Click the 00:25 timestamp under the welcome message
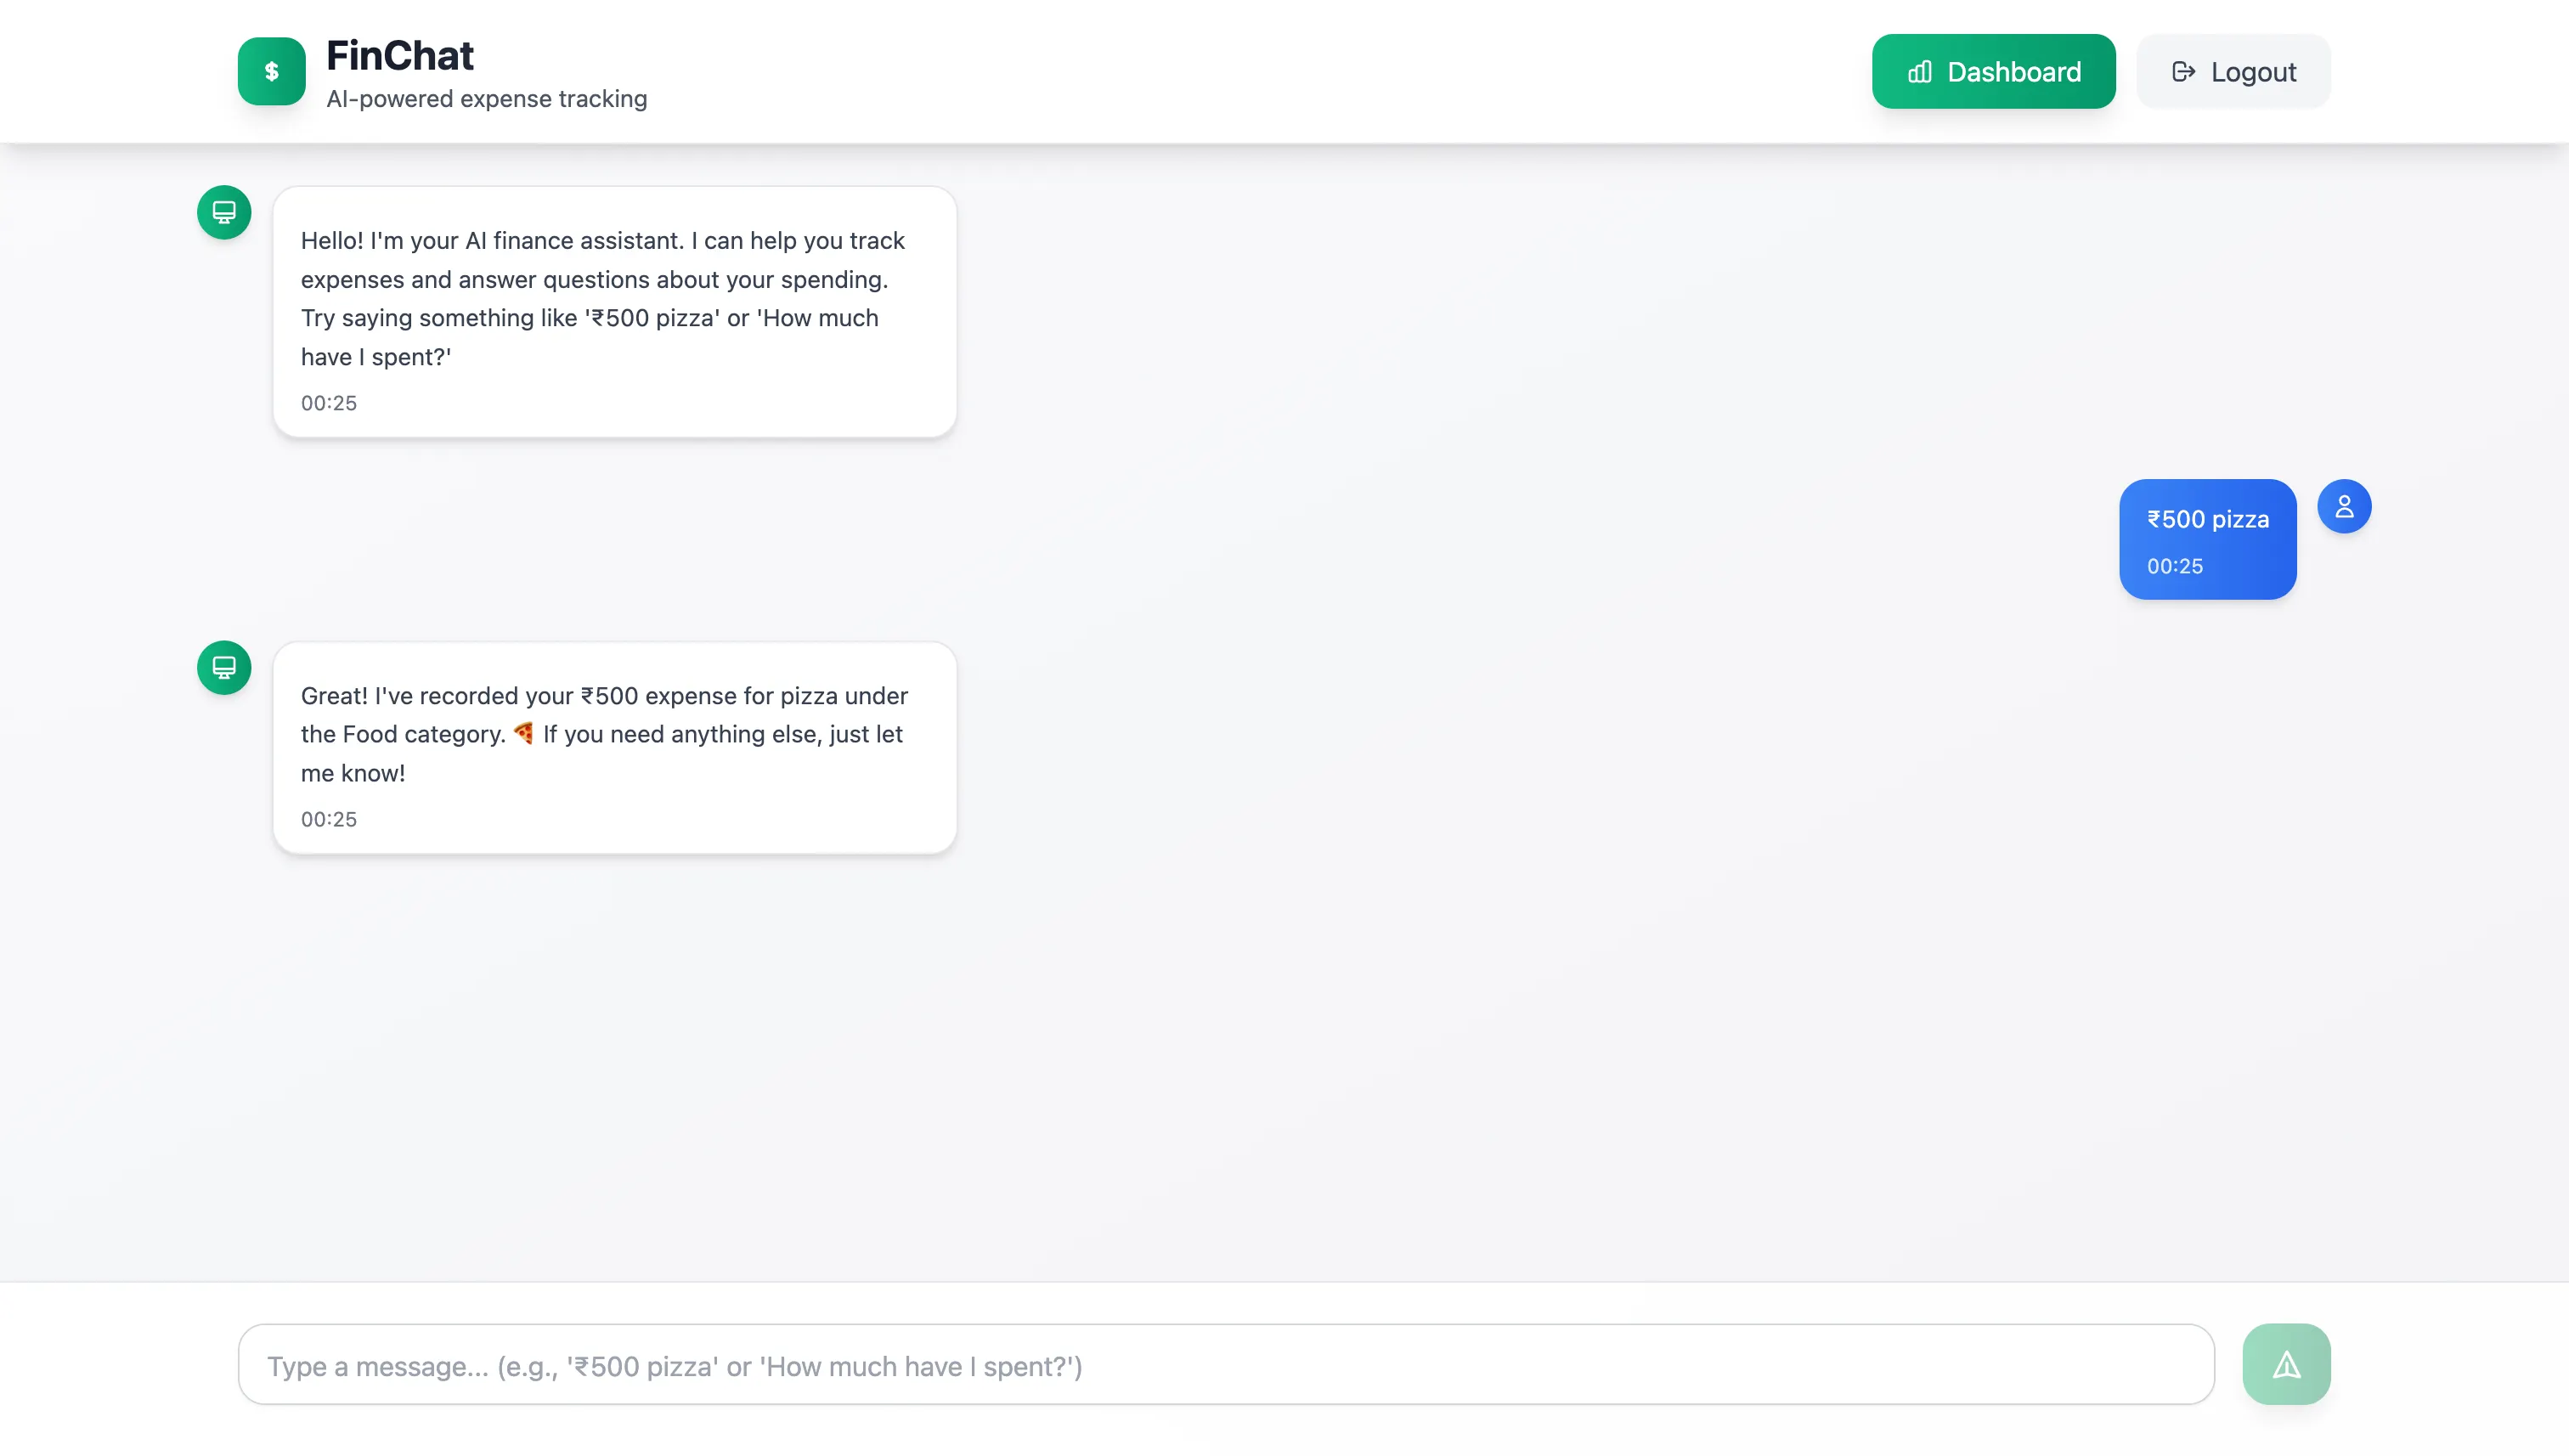Image resolution: width=2569 pixels, height=1456 pixels. pos(328,403)
